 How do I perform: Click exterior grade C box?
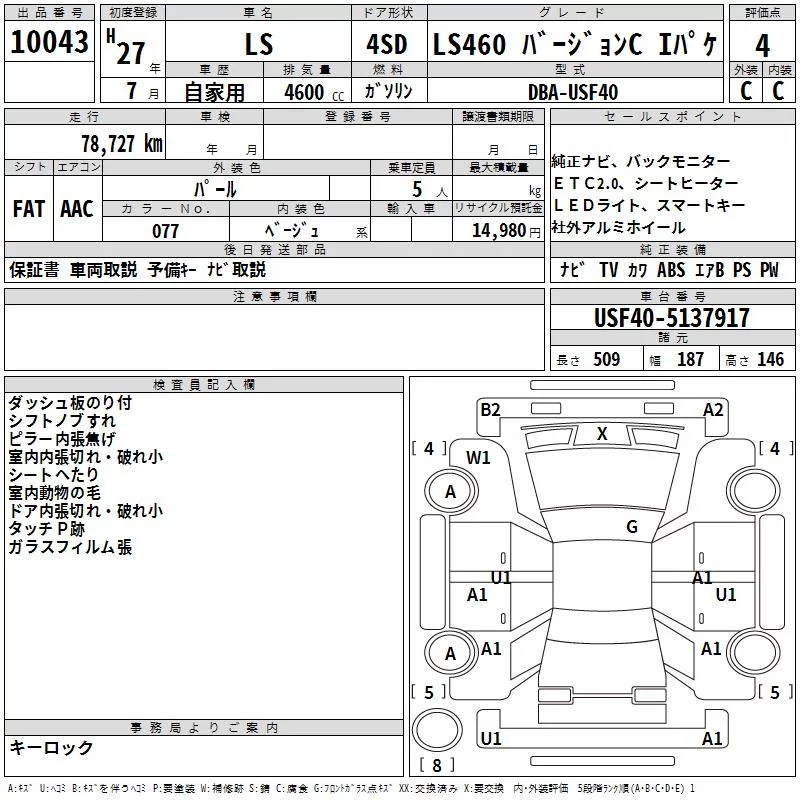pos(746,90)
